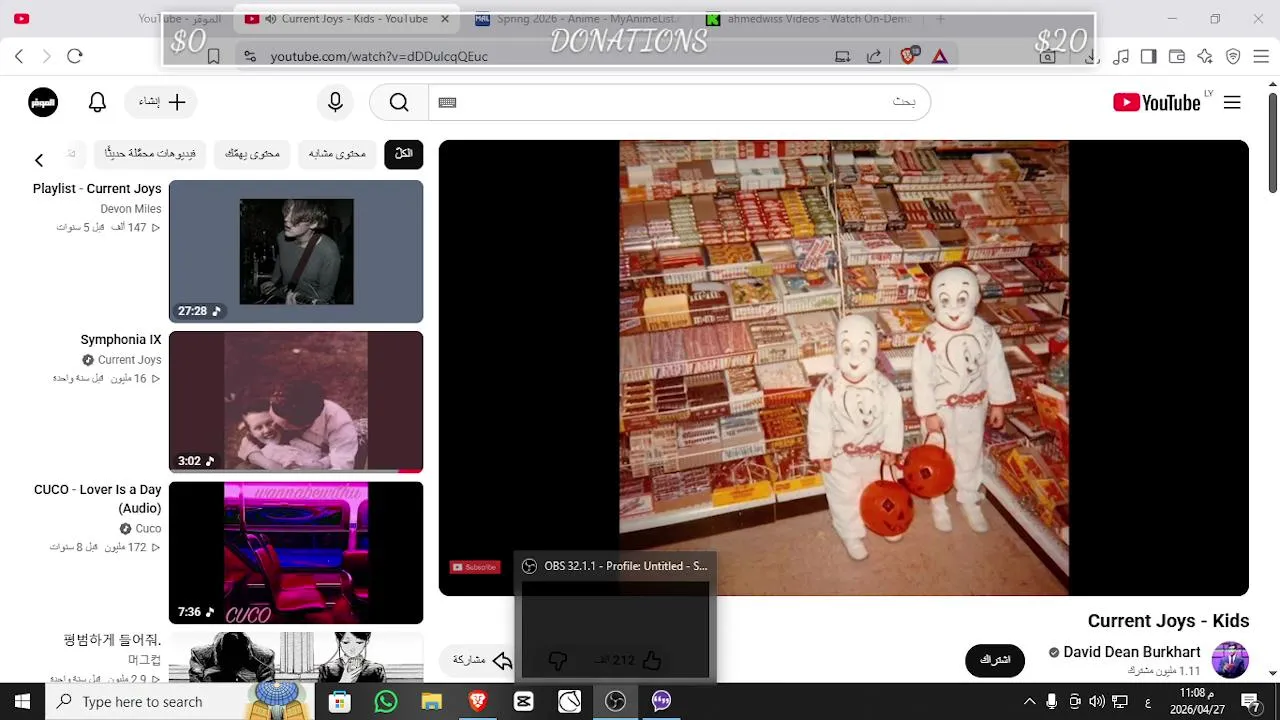
Task: Open the Brave playlist music-note icon
Action: point(1122,57)
